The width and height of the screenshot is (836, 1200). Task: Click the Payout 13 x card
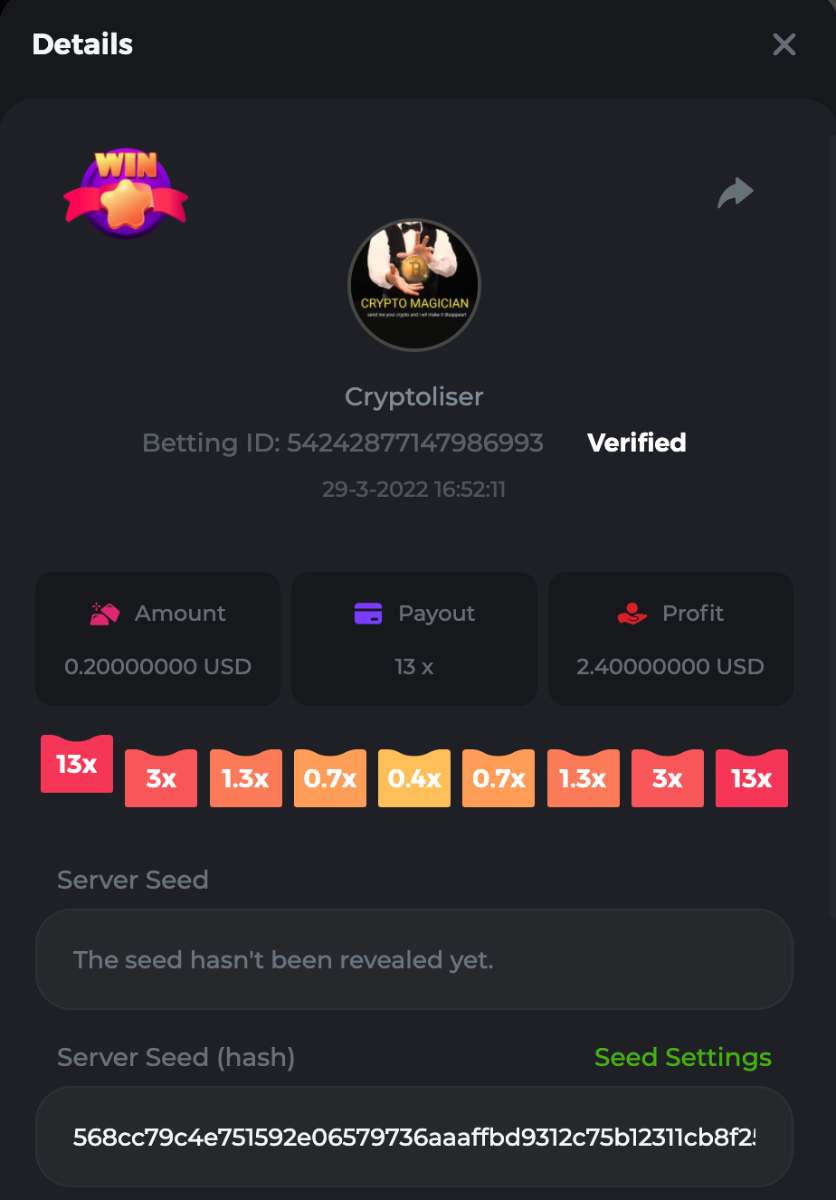(x=414, y=639)
